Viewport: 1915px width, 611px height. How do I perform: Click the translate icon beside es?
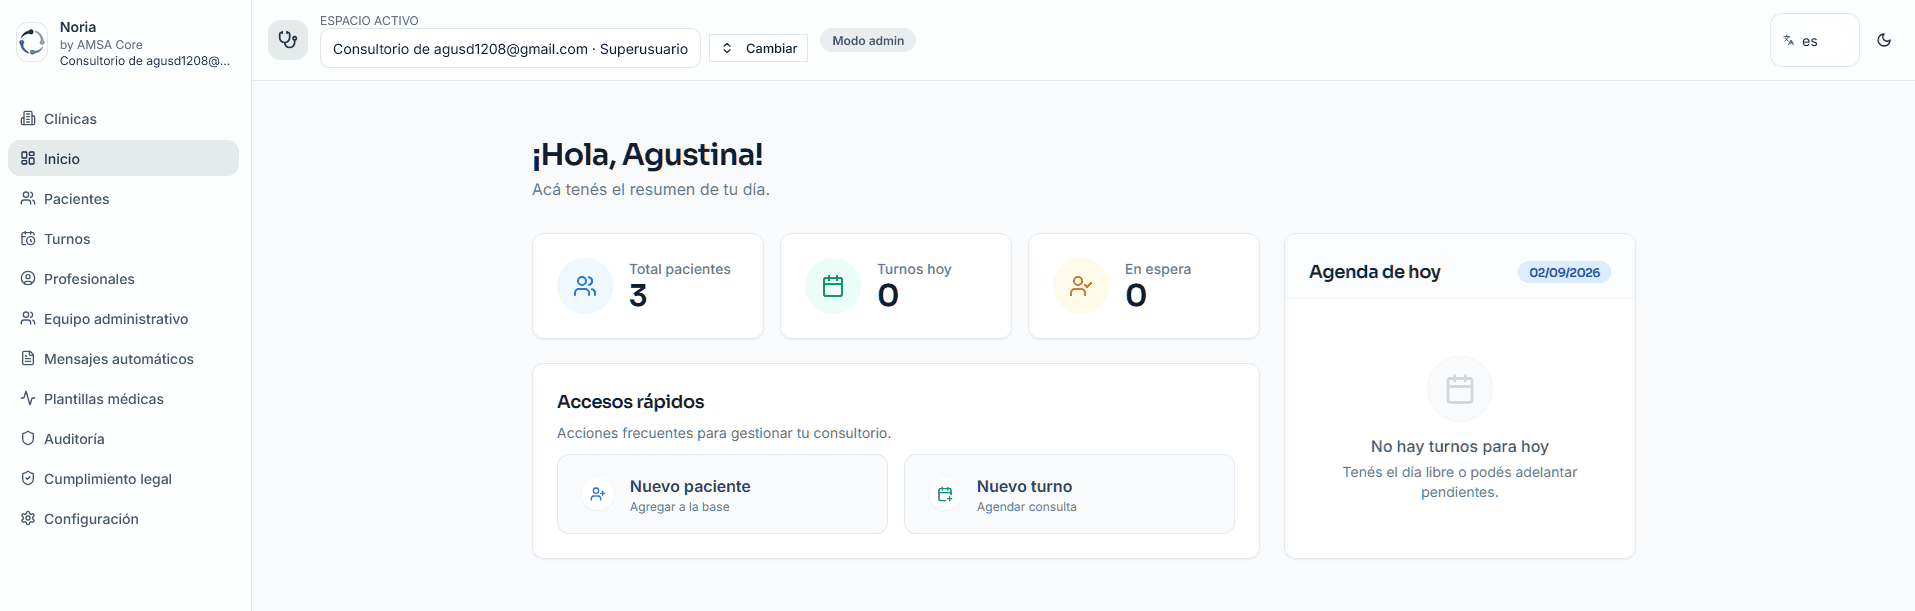(1789, 40)
